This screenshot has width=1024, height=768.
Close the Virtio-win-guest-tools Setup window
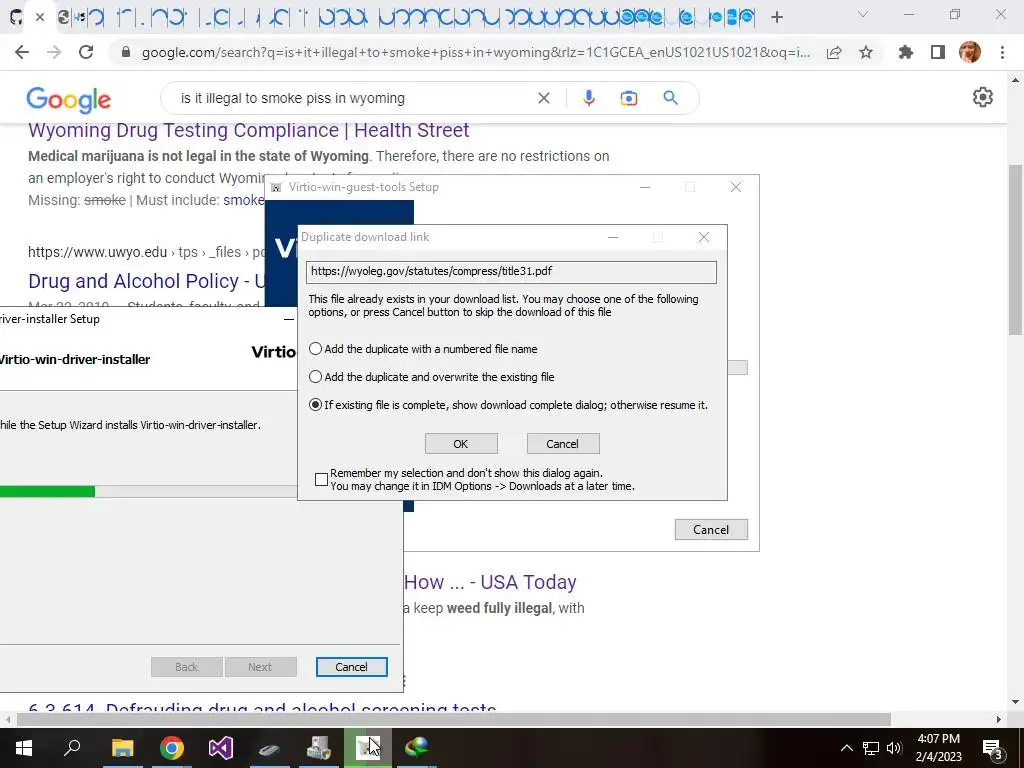pos(736,187)
